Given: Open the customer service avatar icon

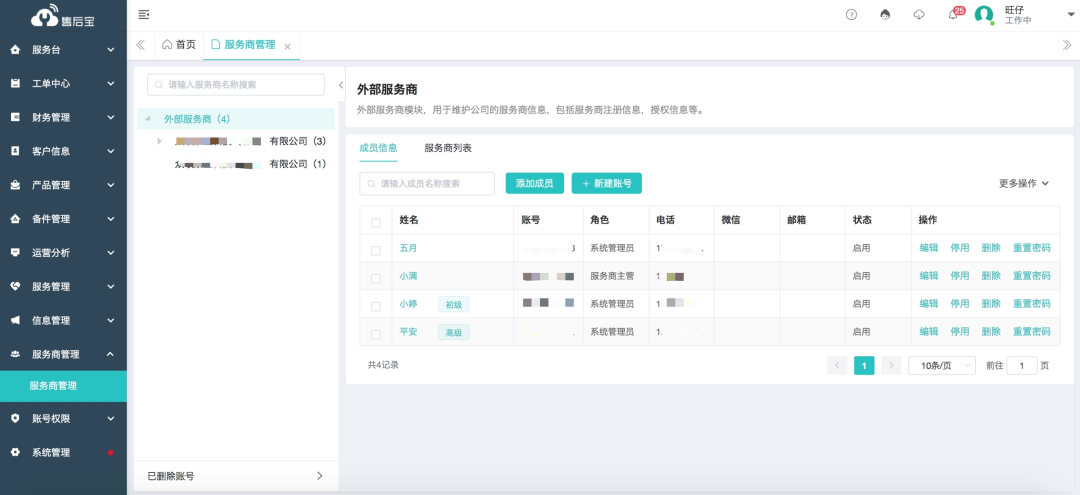Looking at the screenshot, I should [x=885, y=14].
